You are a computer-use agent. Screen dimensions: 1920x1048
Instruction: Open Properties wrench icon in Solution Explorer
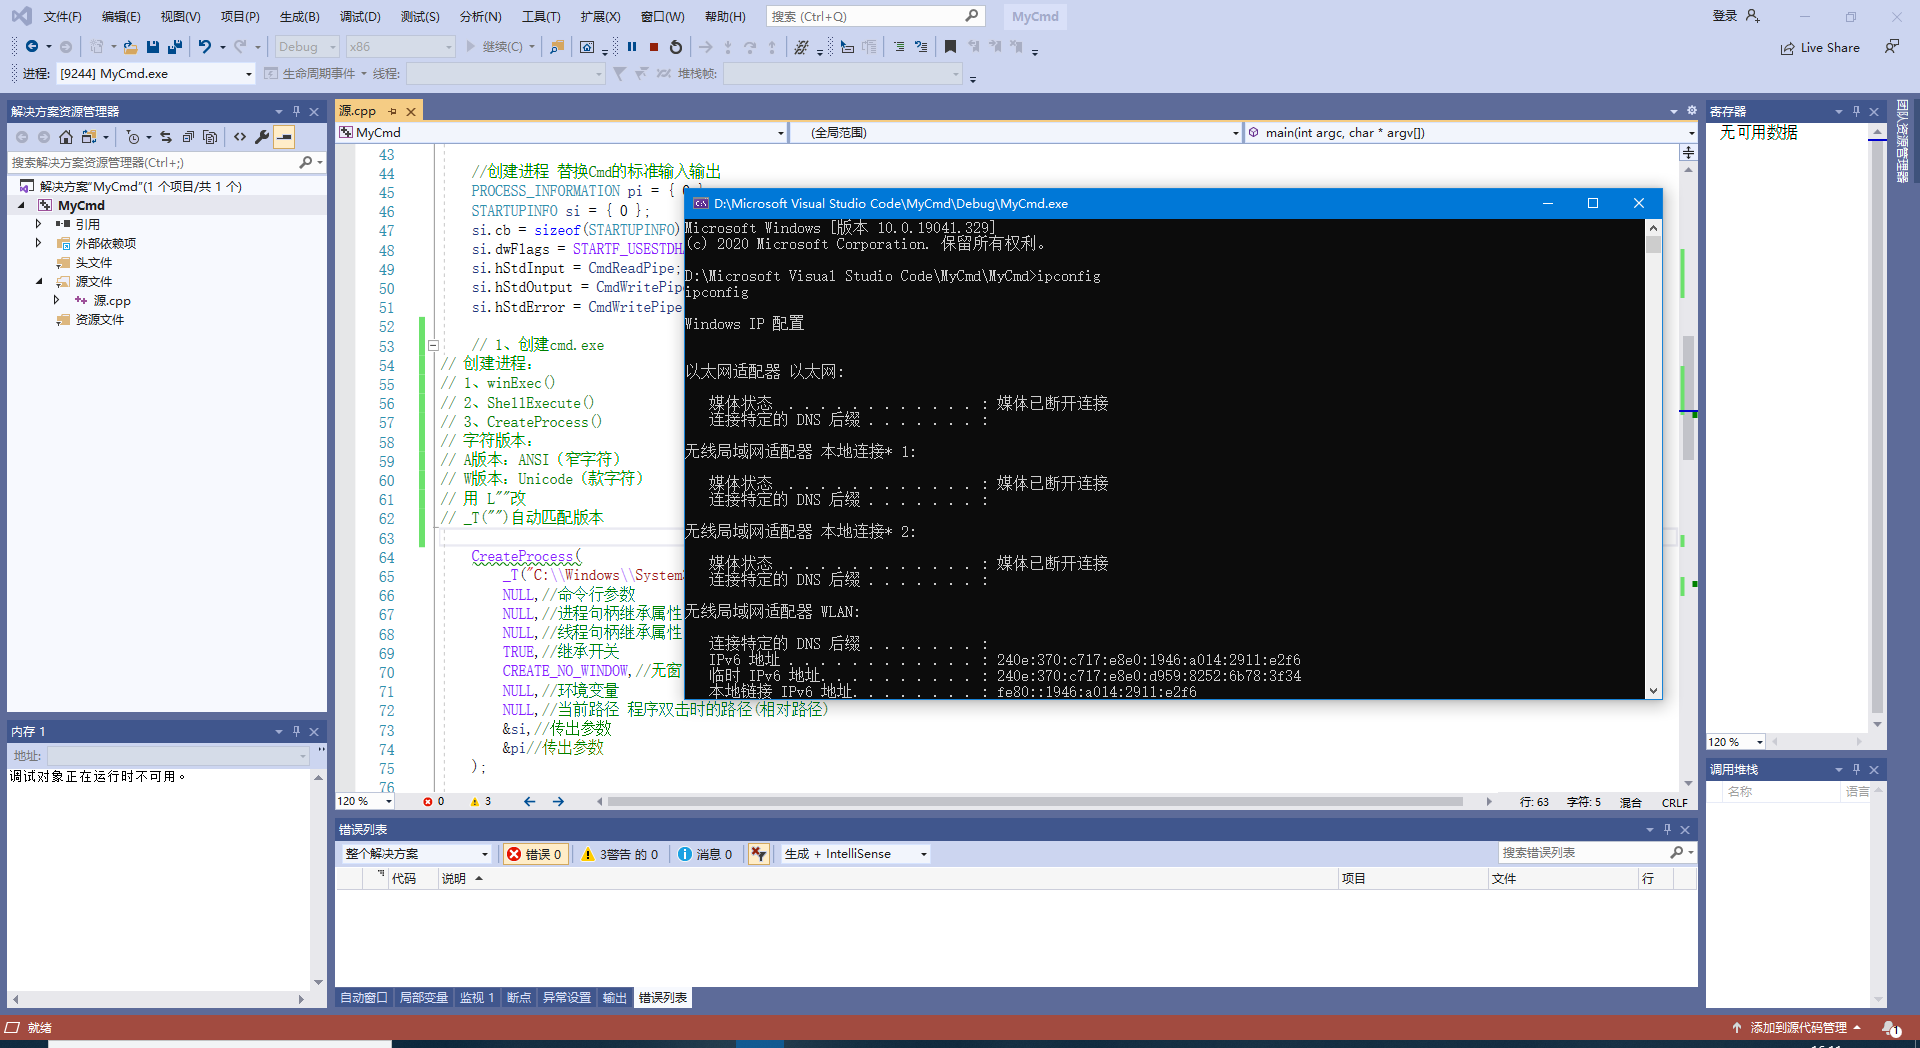pos(262,137)
